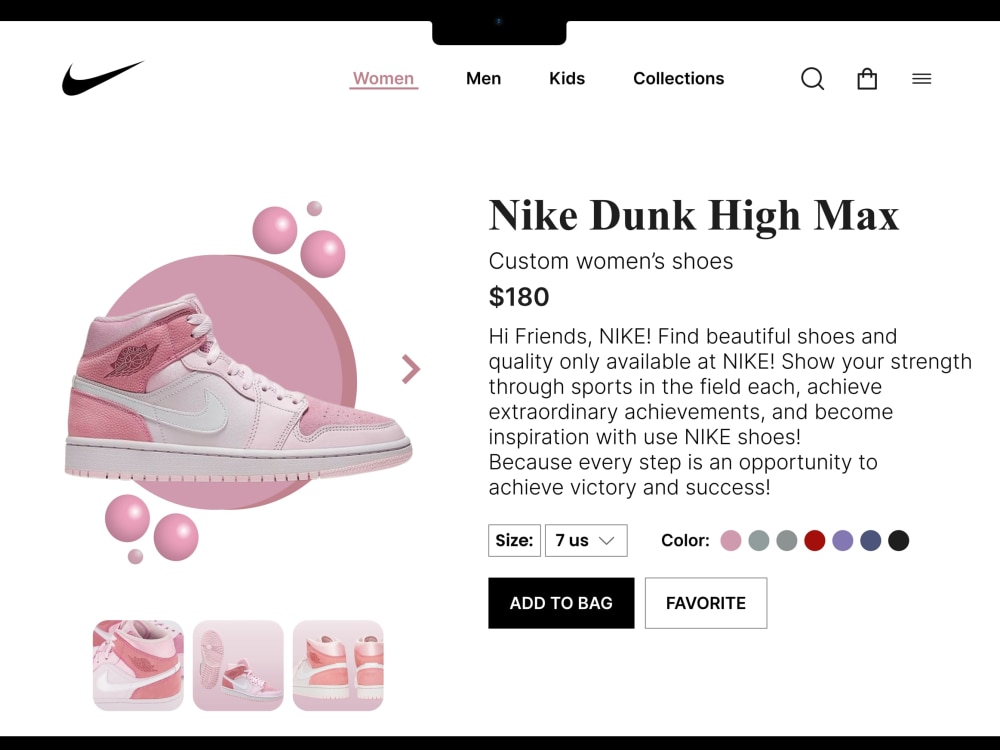Open the search magnifier icon
The width and height of the screenshot is (1000, 750).
812,79
